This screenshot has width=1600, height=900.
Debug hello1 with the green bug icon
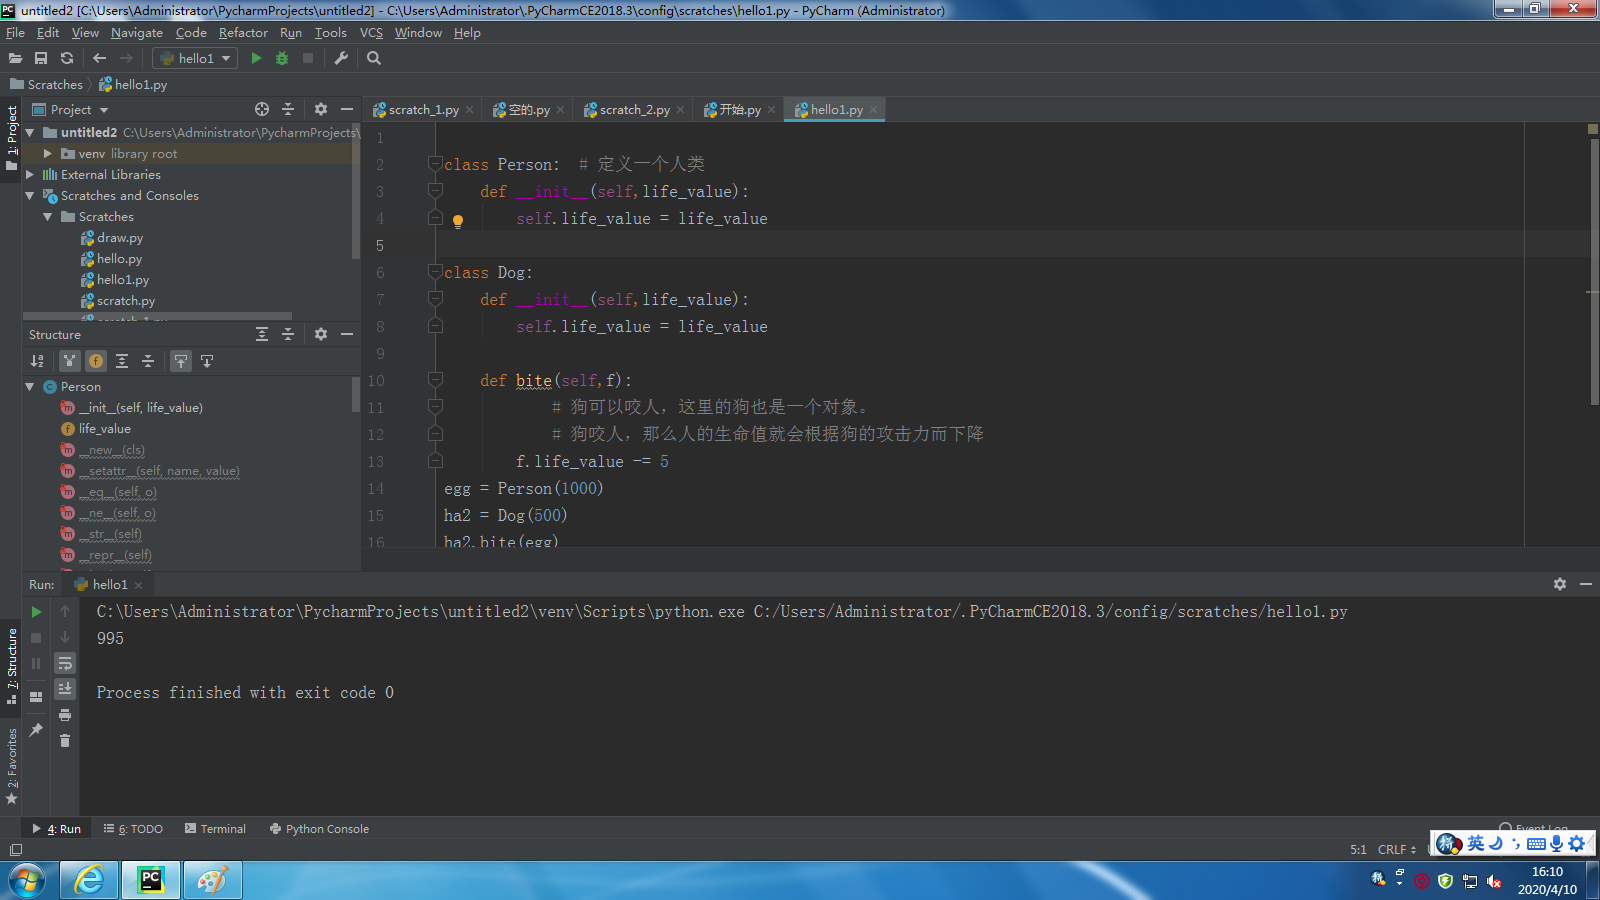pyautogui.click(x=282, y=58)
